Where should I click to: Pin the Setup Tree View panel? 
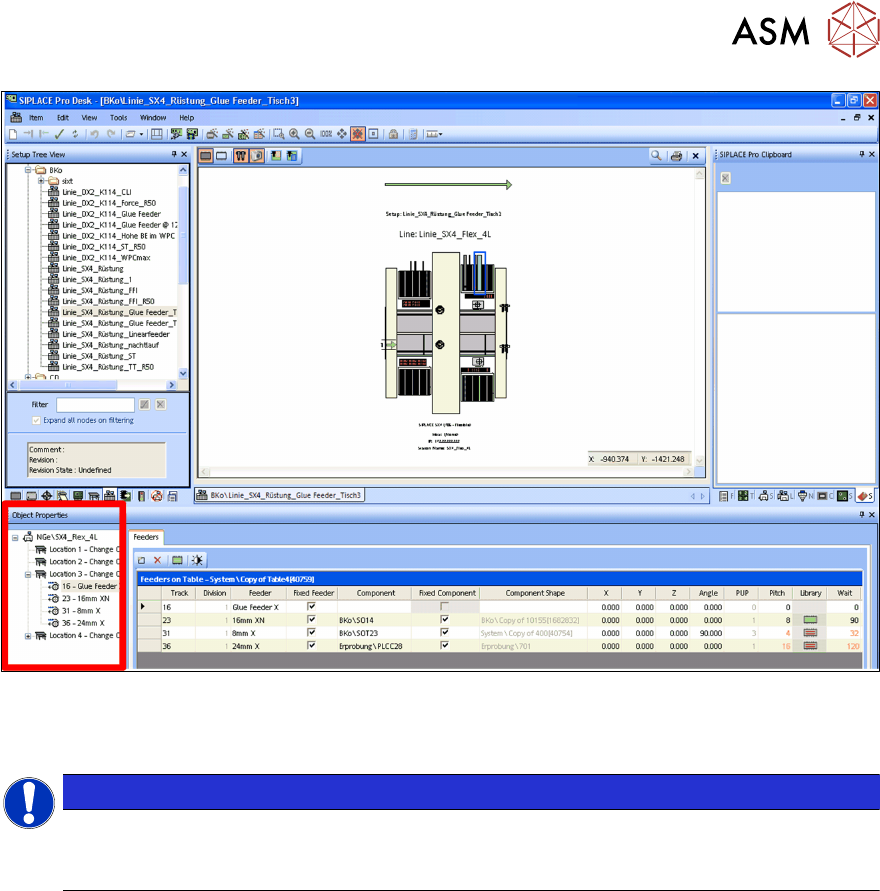pos(174,154)
